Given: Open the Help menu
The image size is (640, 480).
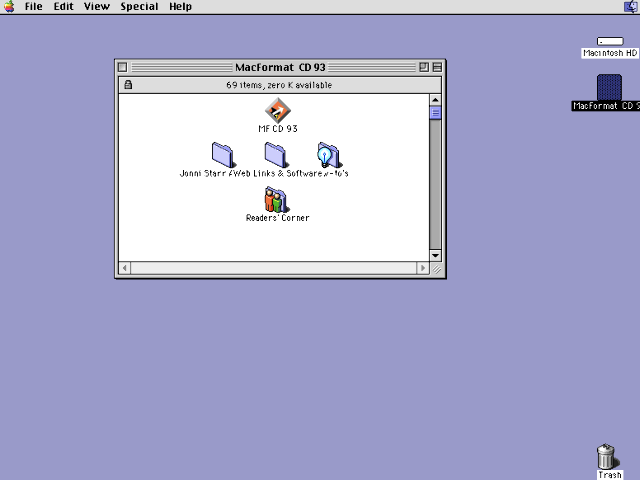Looking at the screenshot, I should (180, 7).
